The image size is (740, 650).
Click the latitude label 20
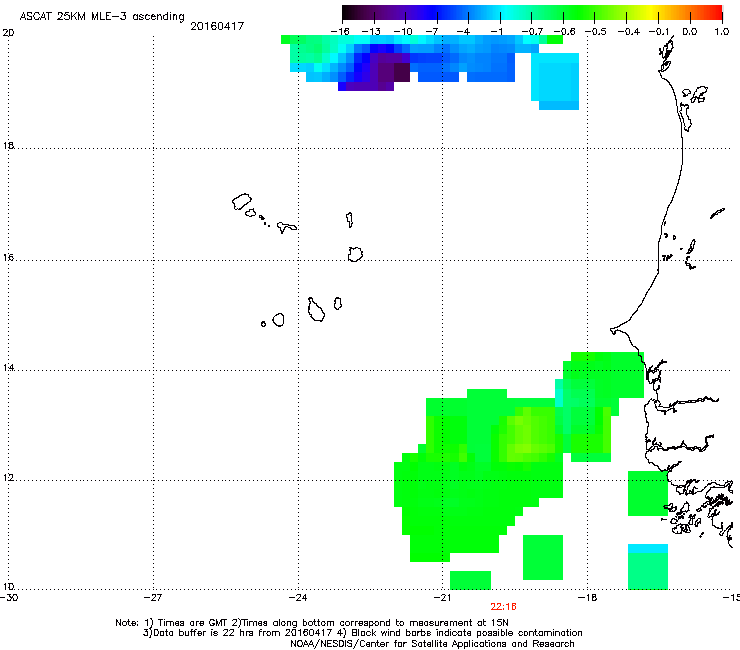8,33
